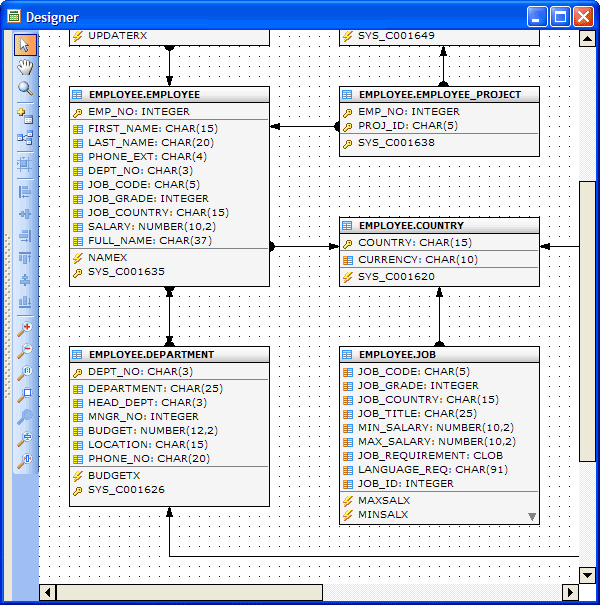
Task: Select the arrow pointer tool
Action: (x=25, y=45)
